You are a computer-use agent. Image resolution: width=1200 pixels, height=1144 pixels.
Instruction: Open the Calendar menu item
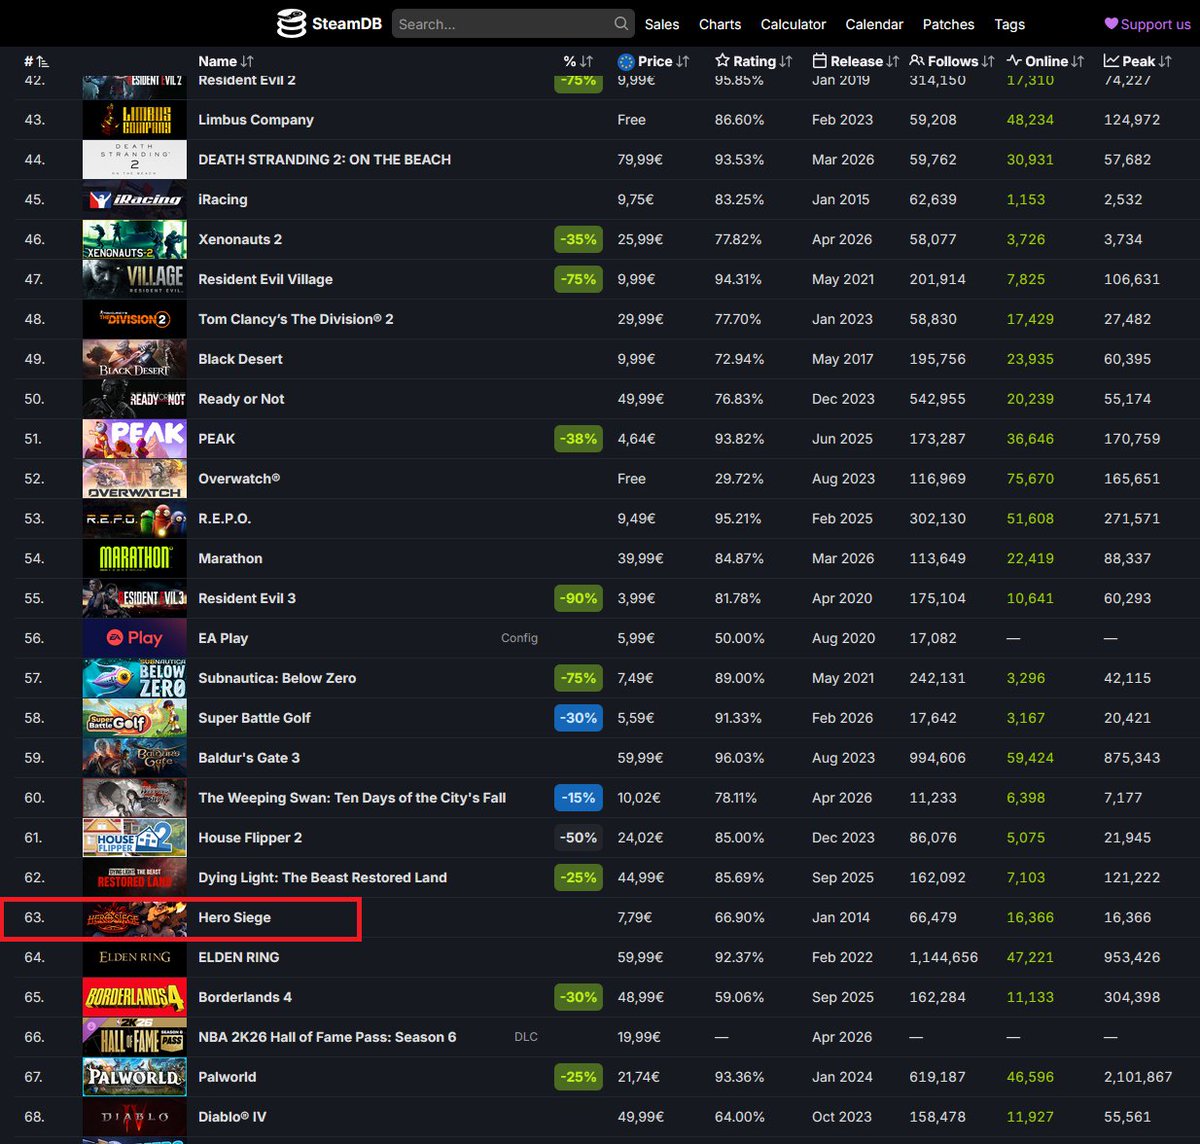click(874, 24)
